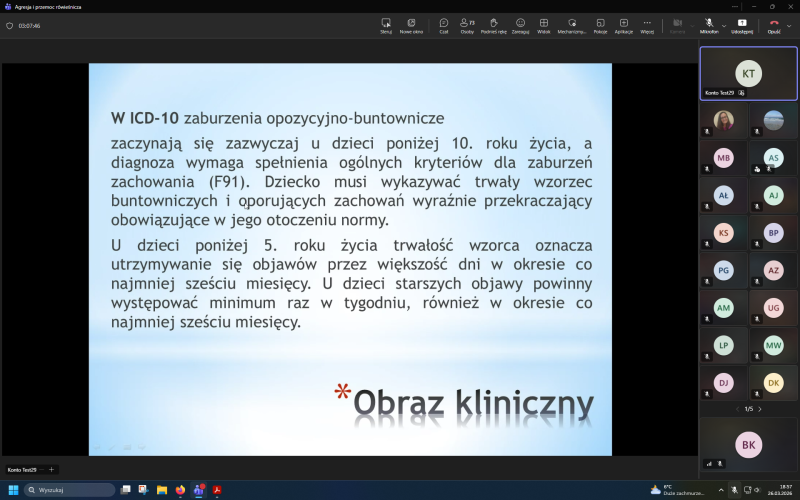The height and width of the screenshot is (500, 800).
Task: Leave meeting with the Opuść button
Action: [773, 25]
